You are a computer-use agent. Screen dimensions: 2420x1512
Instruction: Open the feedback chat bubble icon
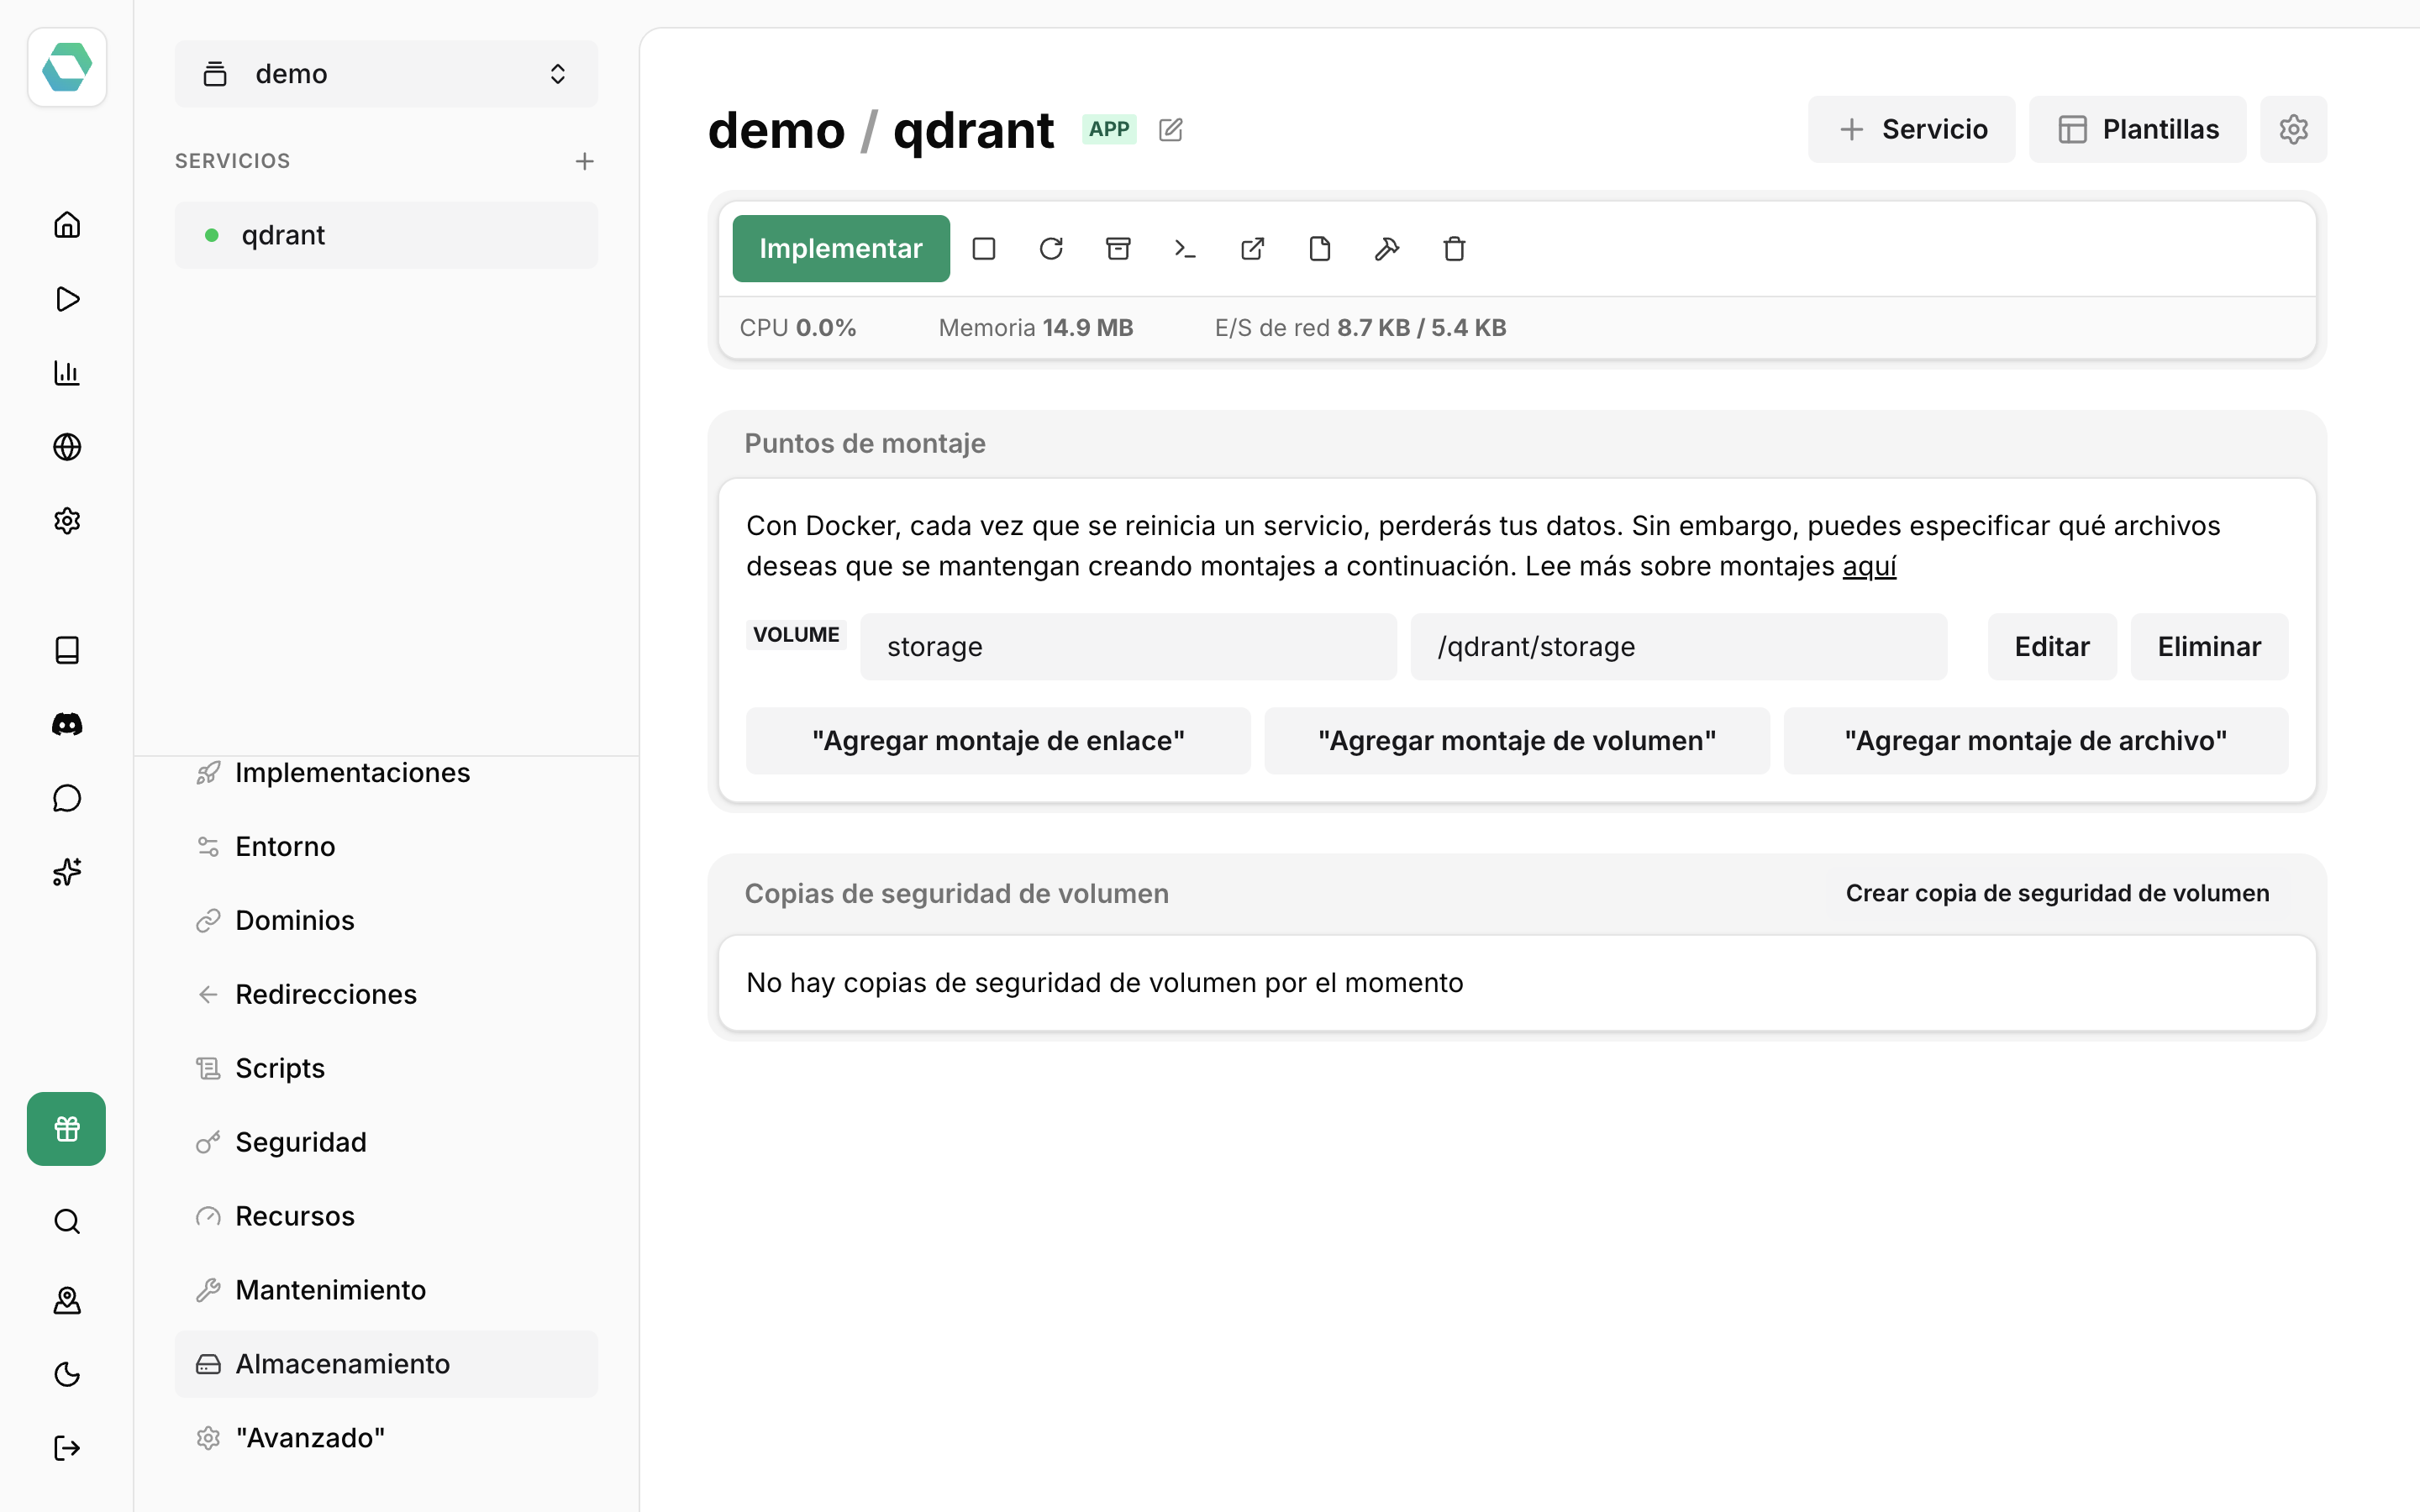pyautogui.click(x=67, y=798)
